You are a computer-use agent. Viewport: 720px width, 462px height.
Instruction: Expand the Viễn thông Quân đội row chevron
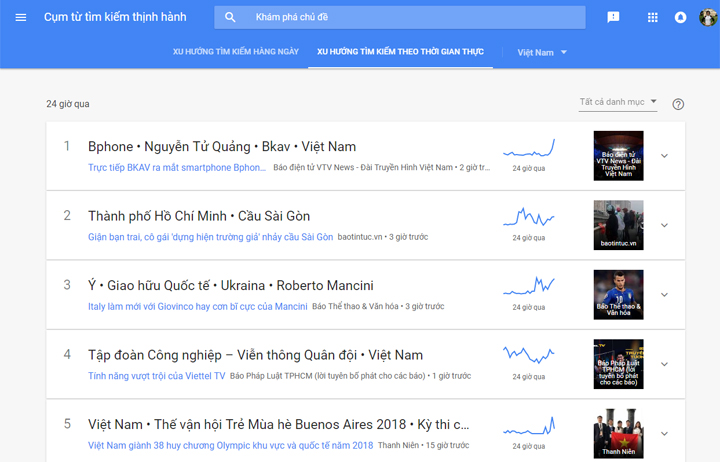[x=664, y=364]
